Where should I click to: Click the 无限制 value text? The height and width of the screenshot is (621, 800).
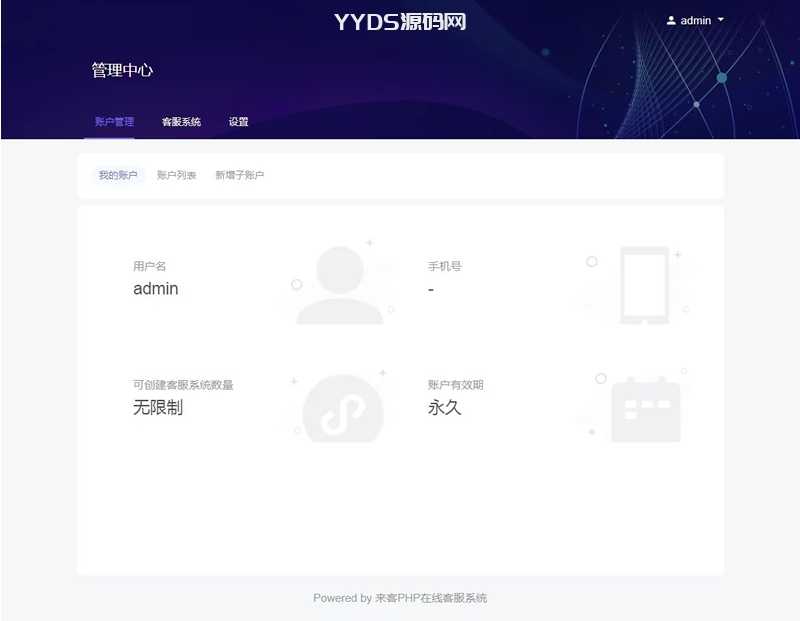point(158,408)
